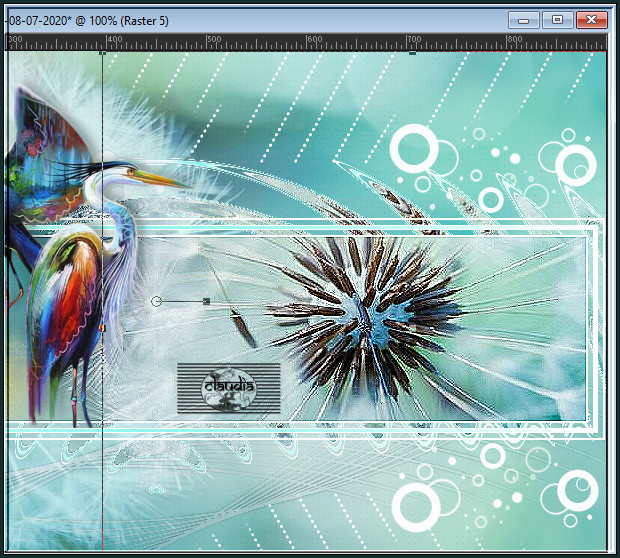This screenshot has width=620, height=558.
Task: Minimize the image window
Action: pos(524,20)
